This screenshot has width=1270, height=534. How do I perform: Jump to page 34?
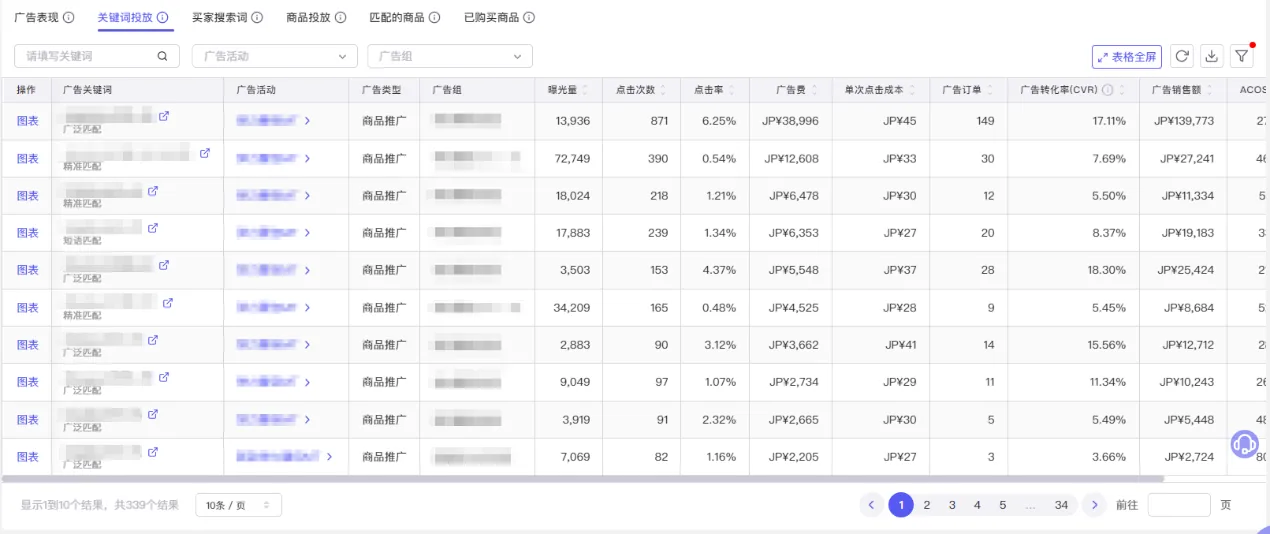click(x=1061, y=505)
